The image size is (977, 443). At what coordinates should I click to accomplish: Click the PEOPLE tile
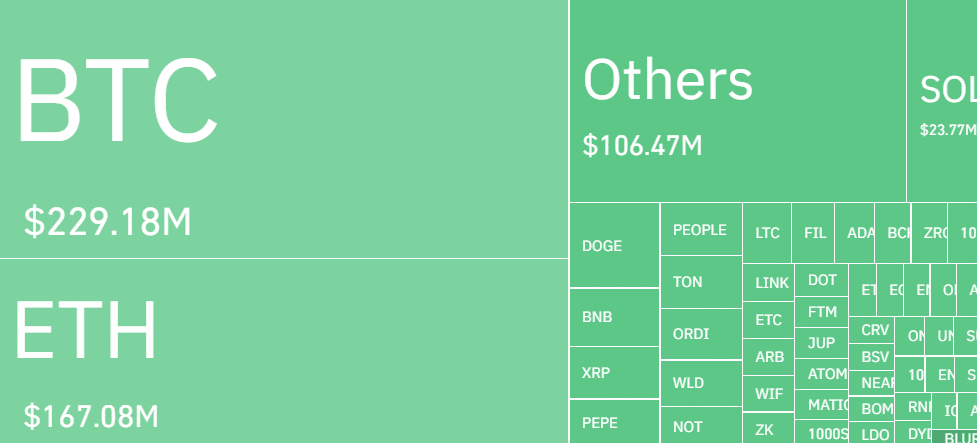click(701, 229)
